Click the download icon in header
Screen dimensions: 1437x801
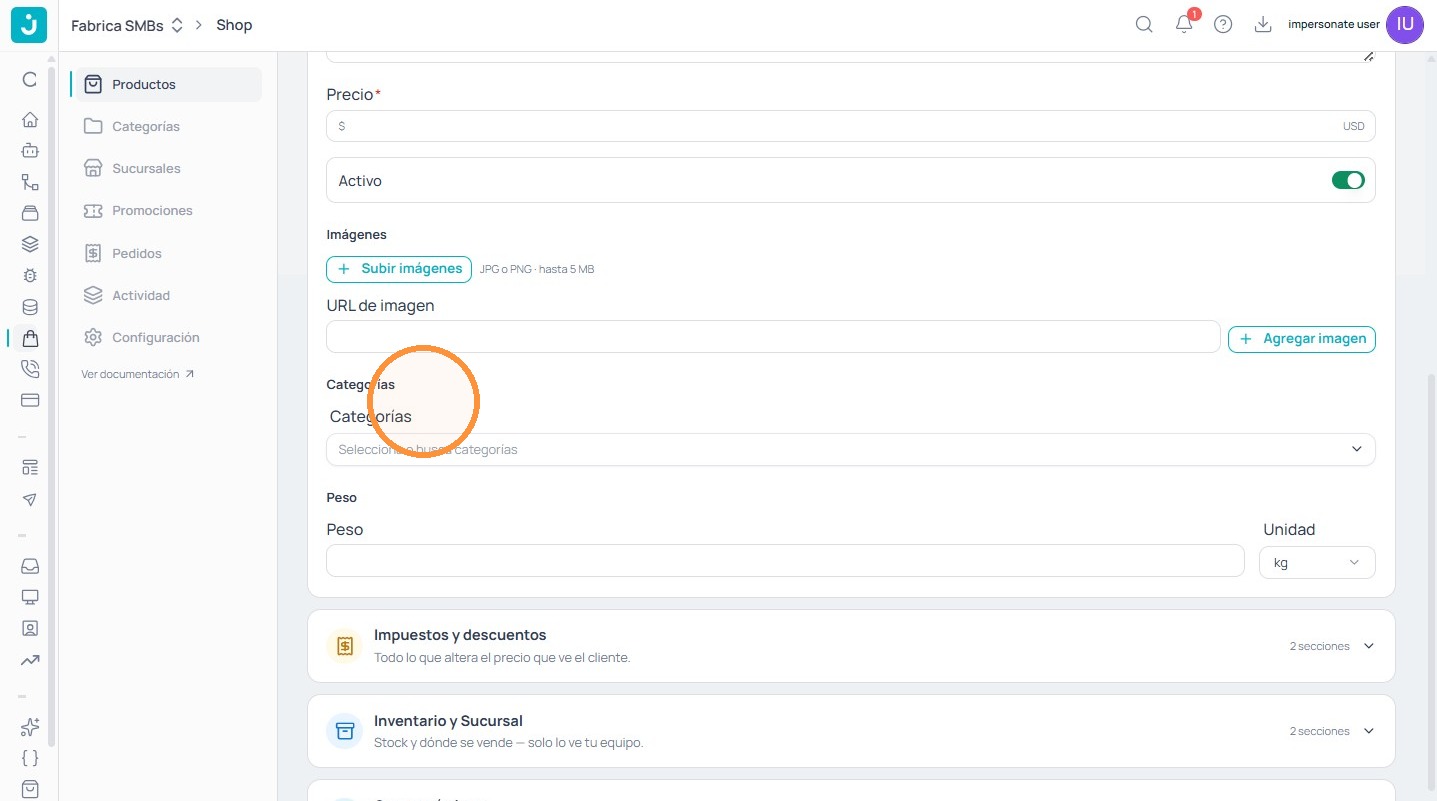[1263, 25]
